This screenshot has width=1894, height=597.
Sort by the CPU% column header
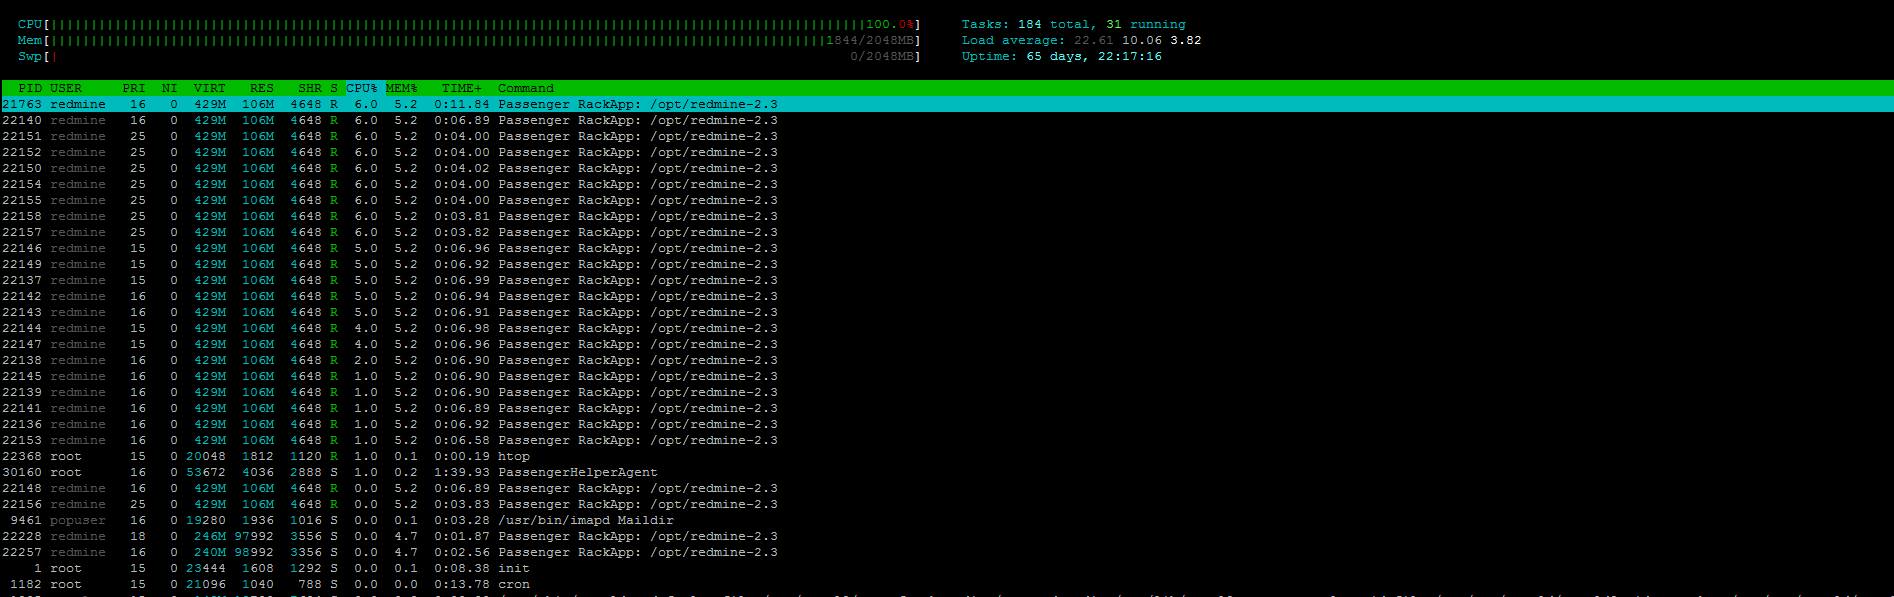tap(362, 88)
